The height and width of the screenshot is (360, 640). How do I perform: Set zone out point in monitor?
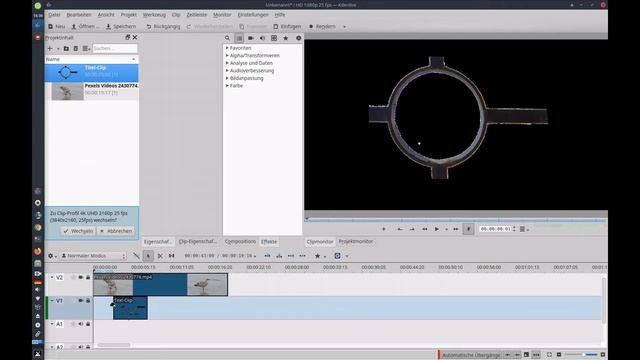pos(412,229)
